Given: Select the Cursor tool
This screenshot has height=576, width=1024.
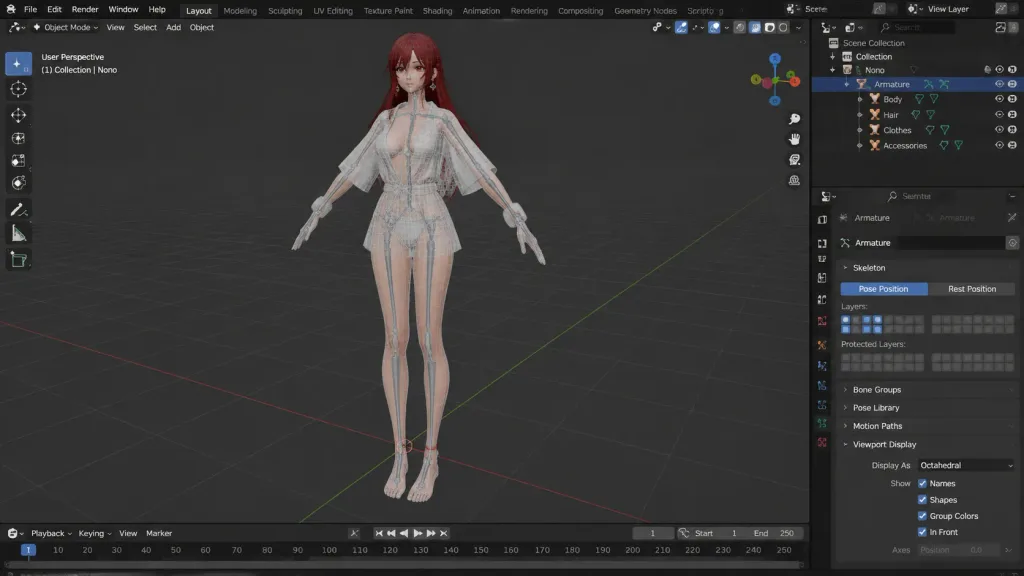Looking at the screenshot, I should [x=18, y=89].
